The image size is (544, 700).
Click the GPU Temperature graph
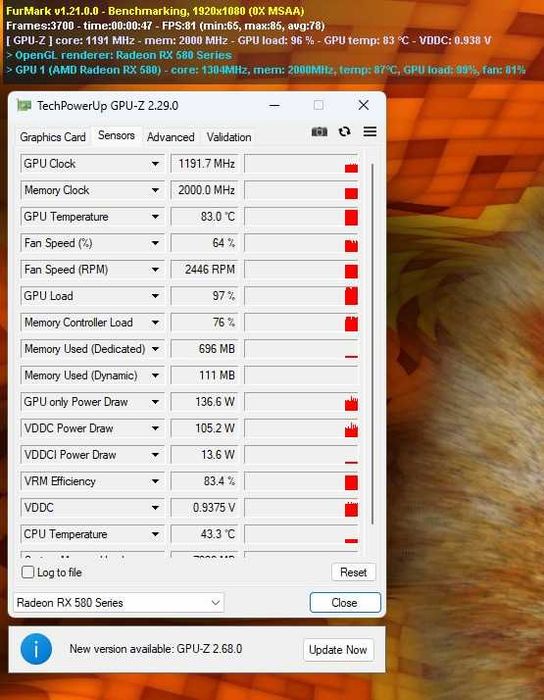pos(302,217)
